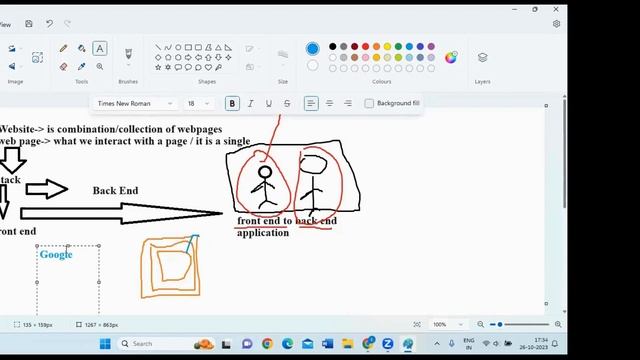The image size is (640, 360).
Task: Pick the green colour swatch
Action: [398, 47]
